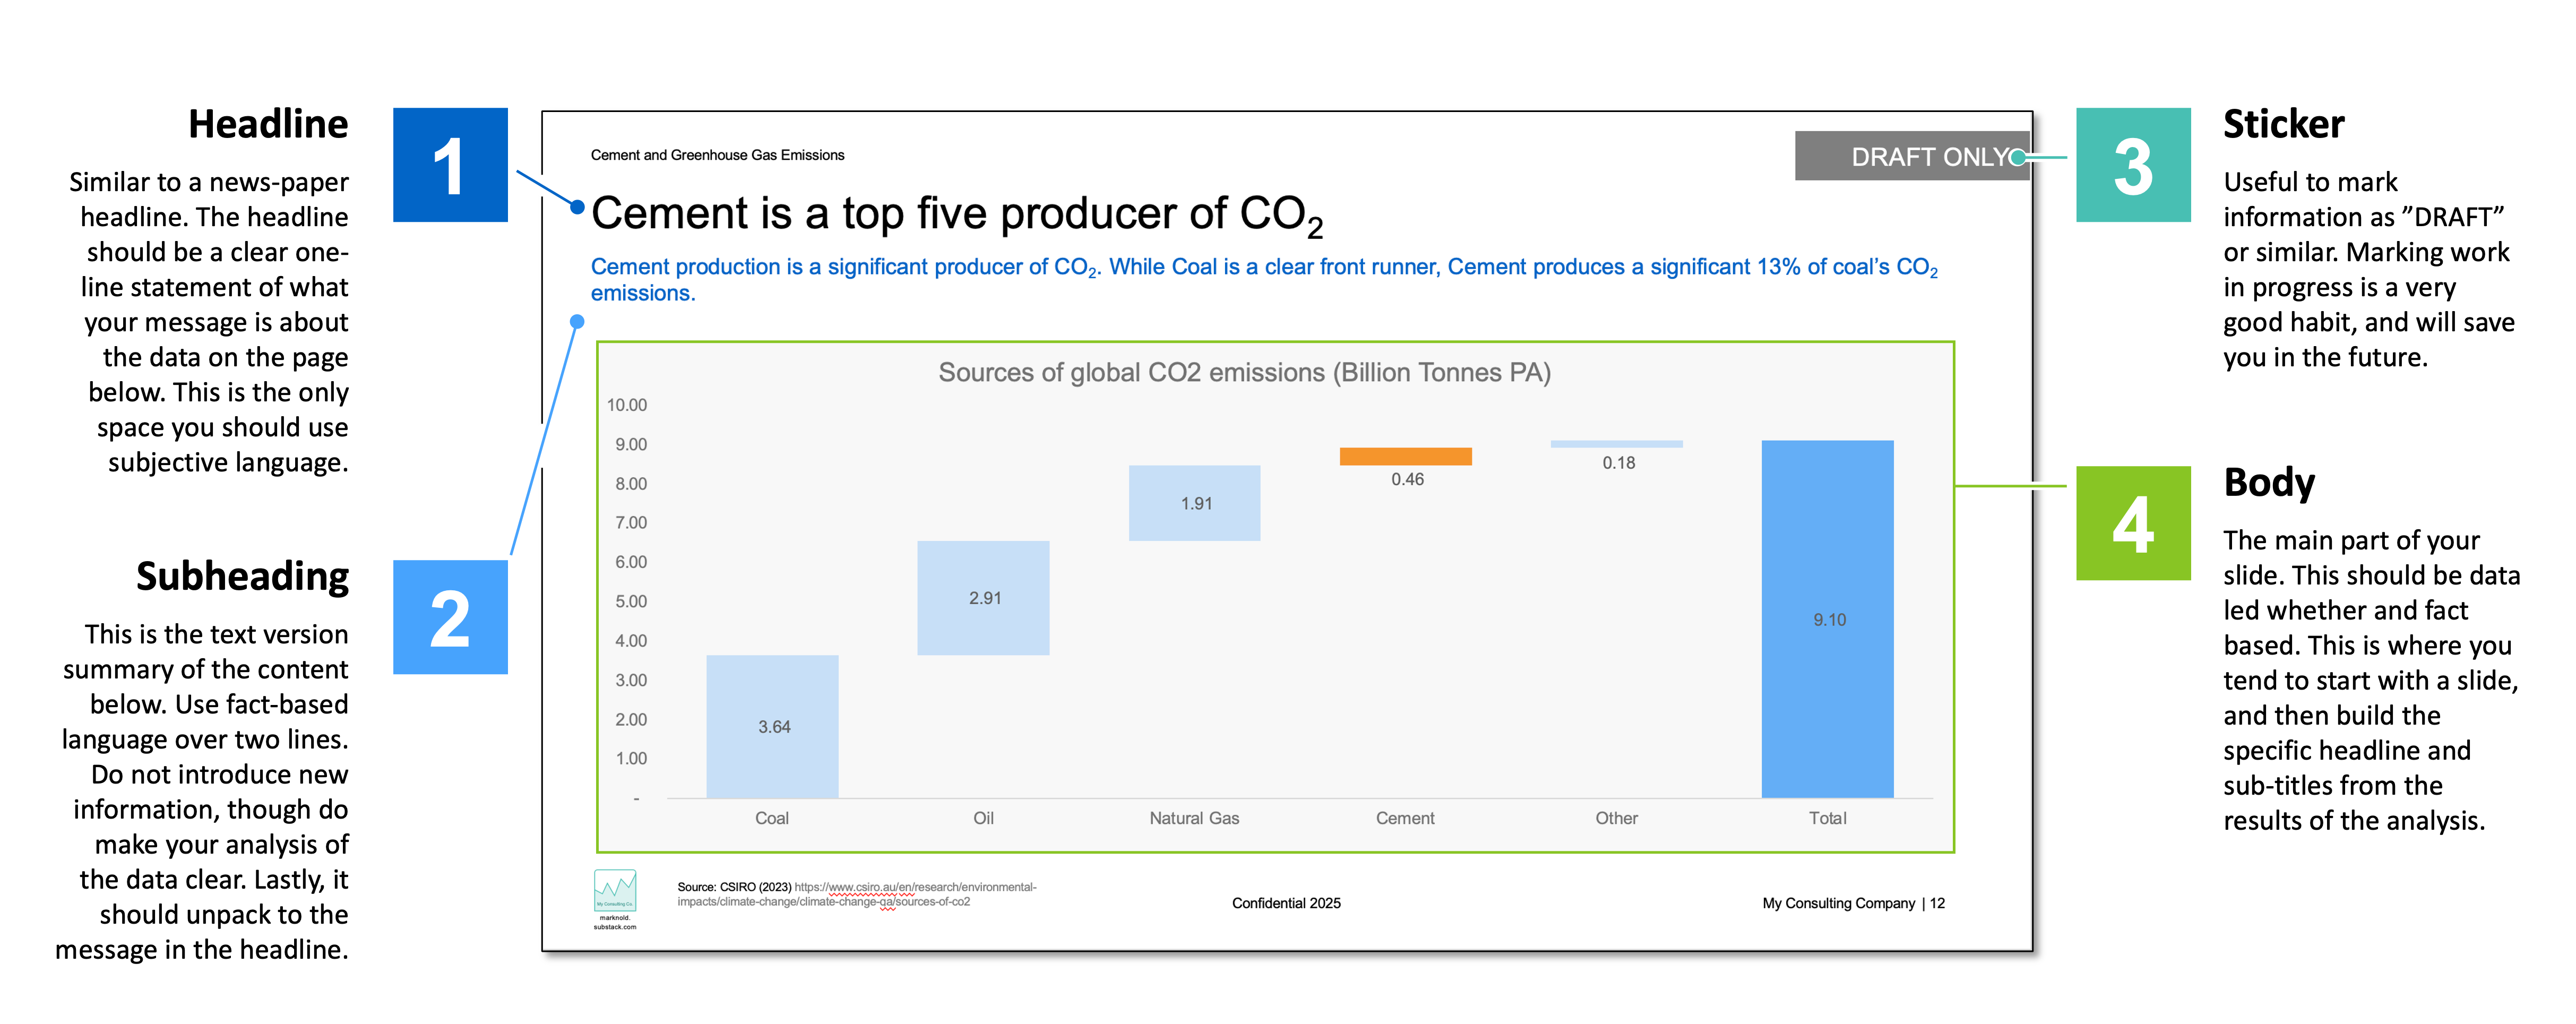
Task: Select the DRAFT ONLY sticker
Action: point(1910,157)
